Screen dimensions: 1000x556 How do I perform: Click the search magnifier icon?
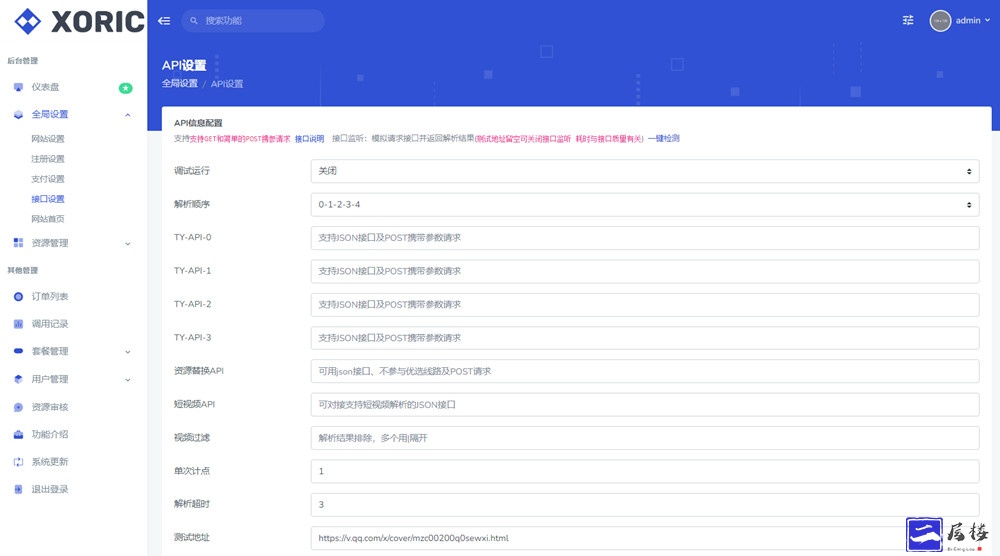coord(194,20)
